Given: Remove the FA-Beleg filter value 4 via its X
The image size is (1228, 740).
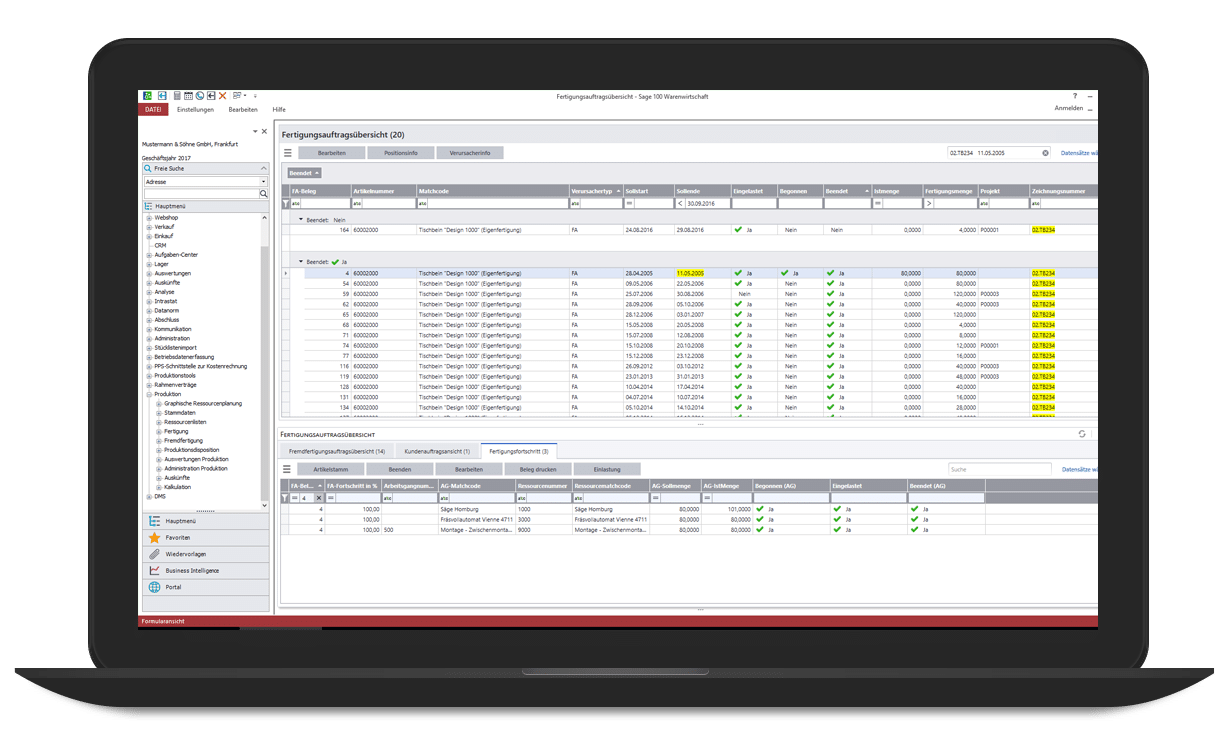Looking at the screenshot, I should pos(318,498).
